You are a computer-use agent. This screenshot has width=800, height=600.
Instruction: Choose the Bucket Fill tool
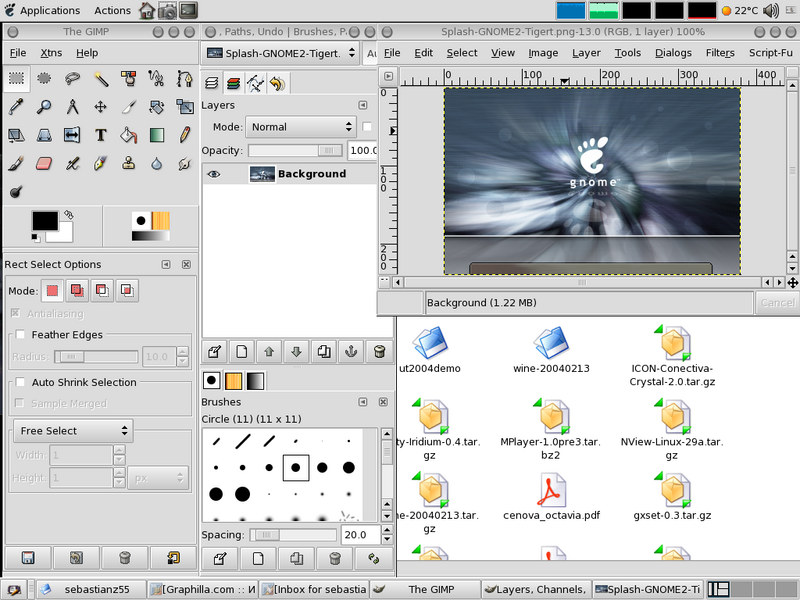tap(129, 135)
